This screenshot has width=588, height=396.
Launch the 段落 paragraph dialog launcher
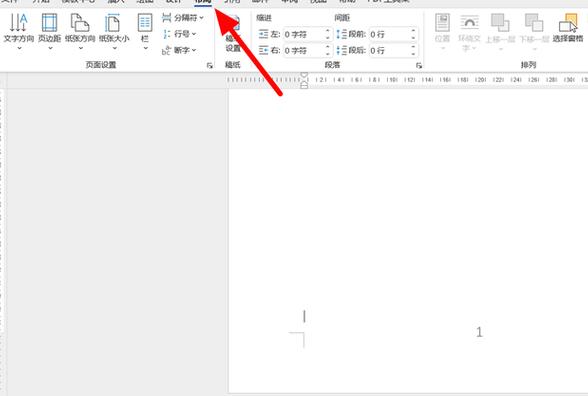[418, 66]
